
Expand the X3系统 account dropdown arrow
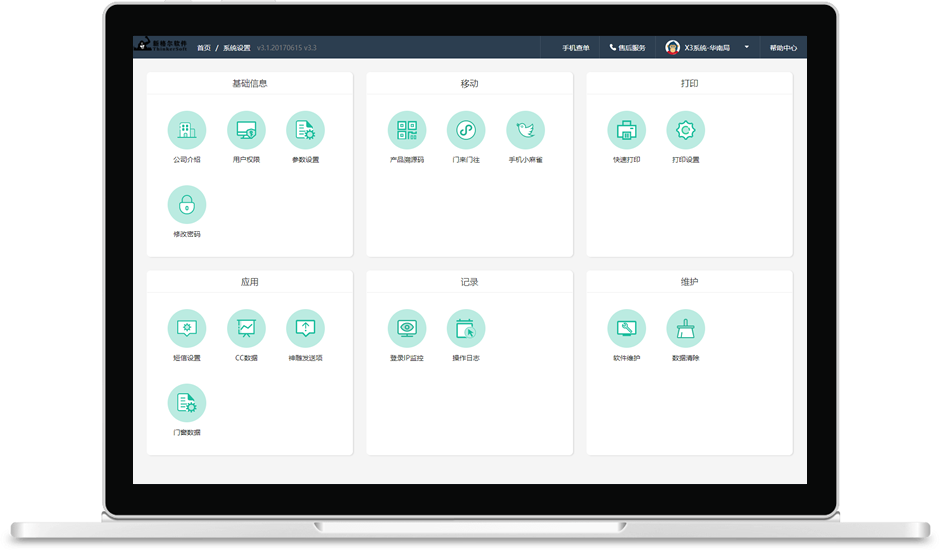coord(746,47)
